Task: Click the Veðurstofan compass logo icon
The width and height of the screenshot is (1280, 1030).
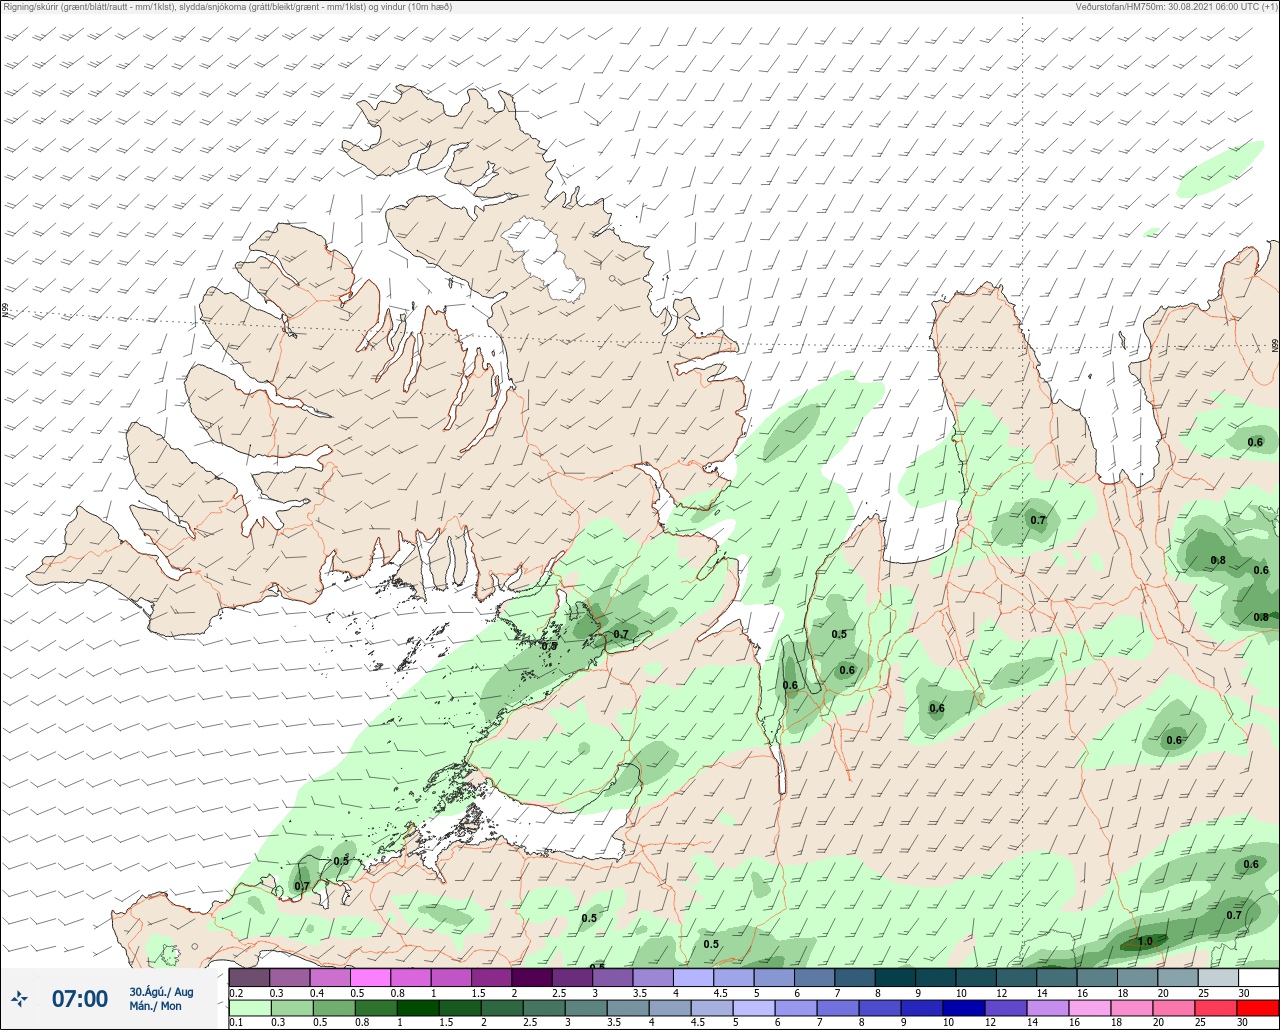Action: [x=19, y=998]
